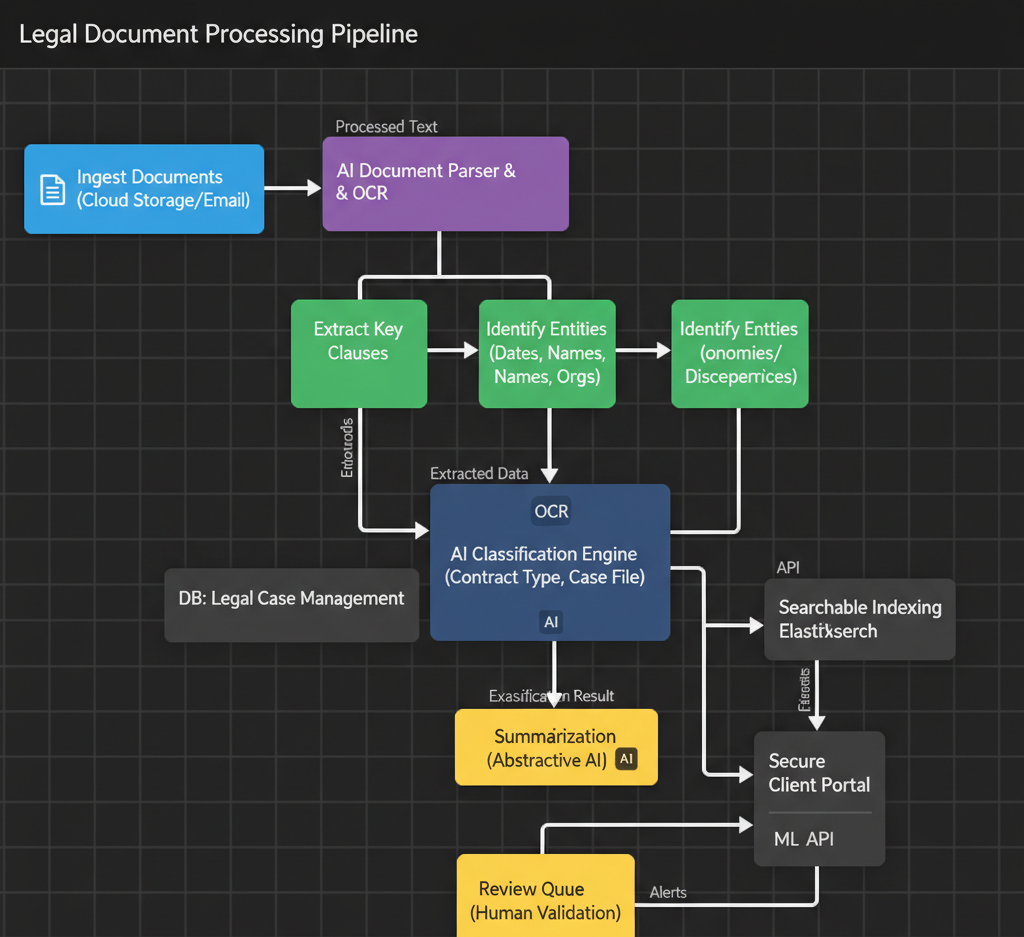Click the Secure Client Portal heading
1024x937 pixels.
(819, 773)
